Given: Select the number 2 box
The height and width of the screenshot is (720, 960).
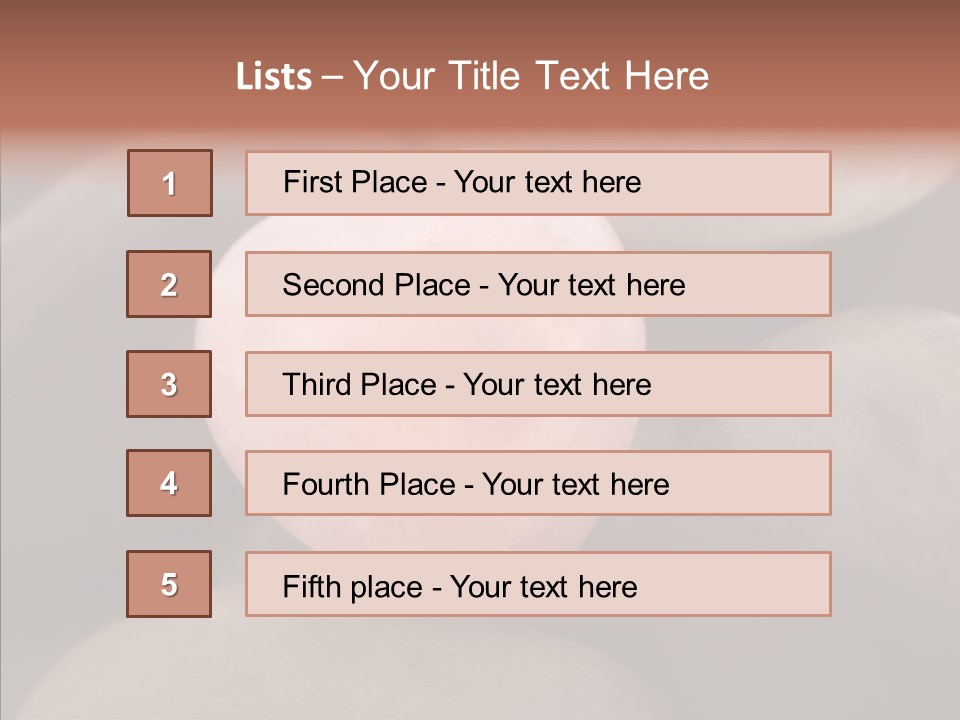Looking at the screenshot, I should tap(169, 284).
